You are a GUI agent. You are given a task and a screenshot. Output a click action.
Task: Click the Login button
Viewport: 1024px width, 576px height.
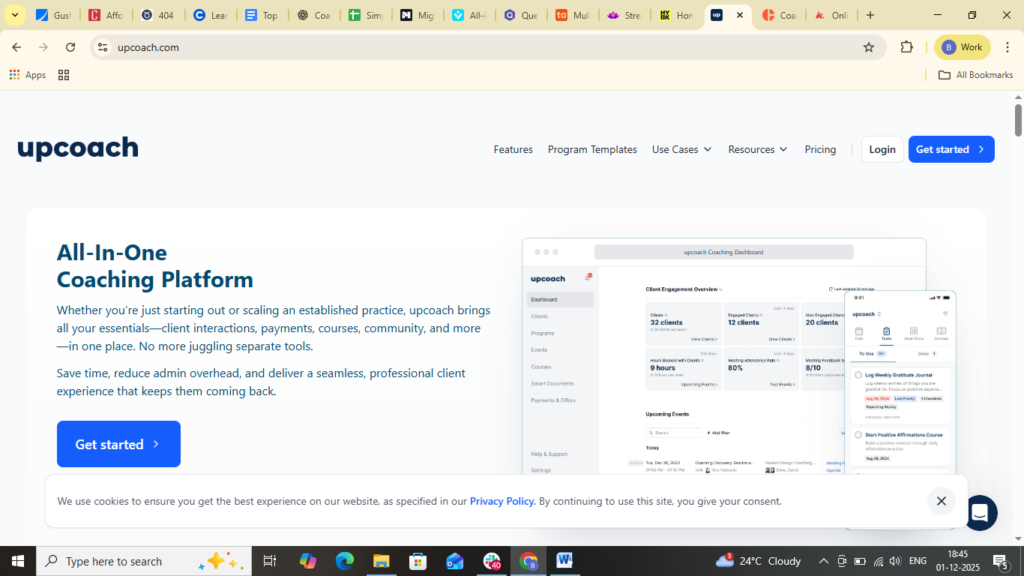(x=882, y=149)
